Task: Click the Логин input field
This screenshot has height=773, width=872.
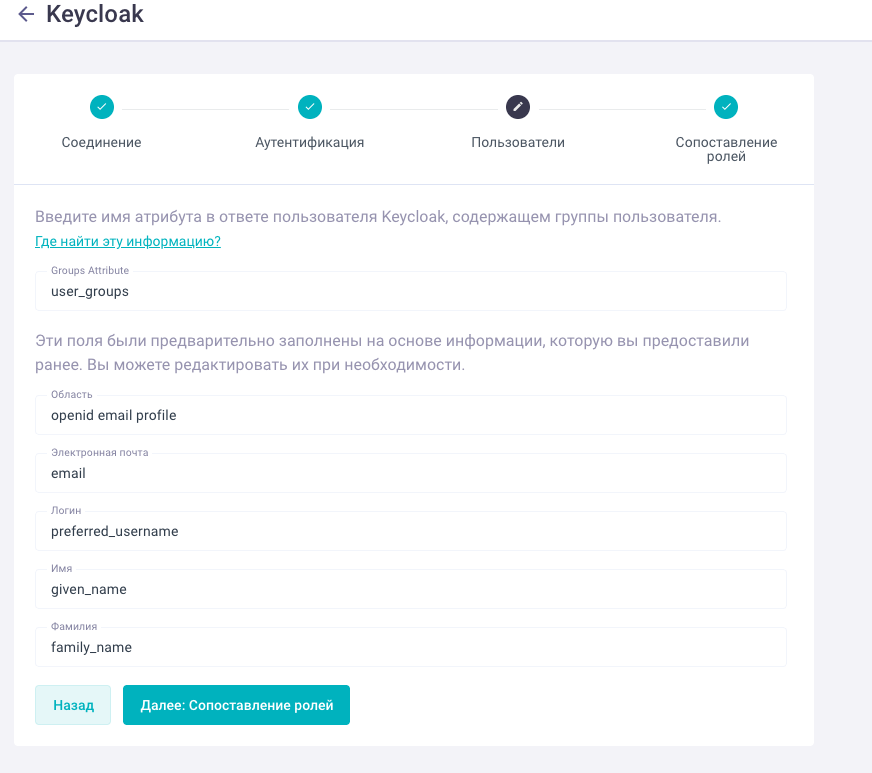Action: [x=410, y=531]
